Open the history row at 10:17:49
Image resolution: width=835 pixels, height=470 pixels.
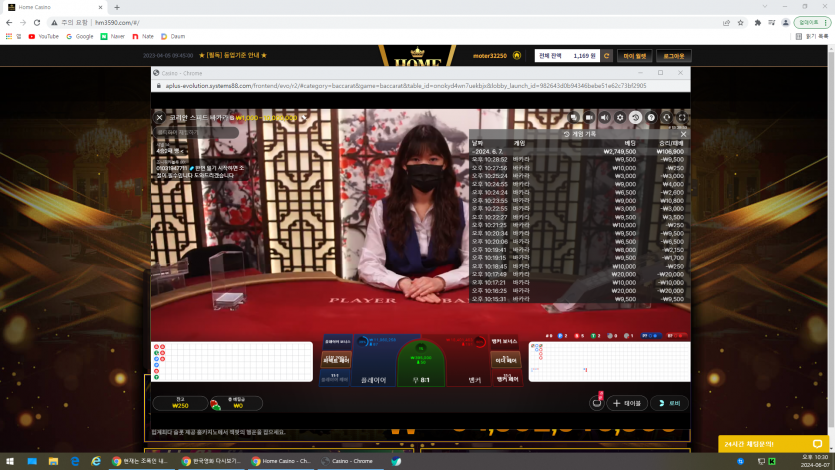(578, 275)
